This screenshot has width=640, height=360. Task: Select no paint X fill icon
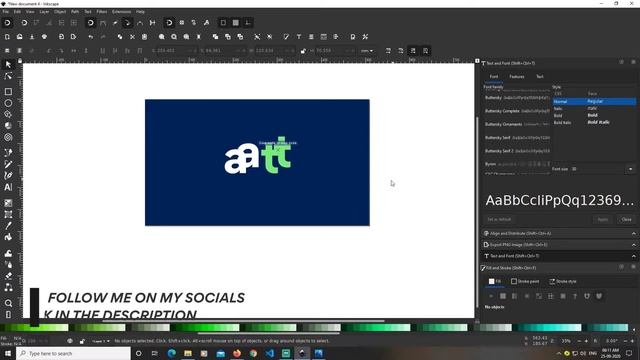point(491,296)
